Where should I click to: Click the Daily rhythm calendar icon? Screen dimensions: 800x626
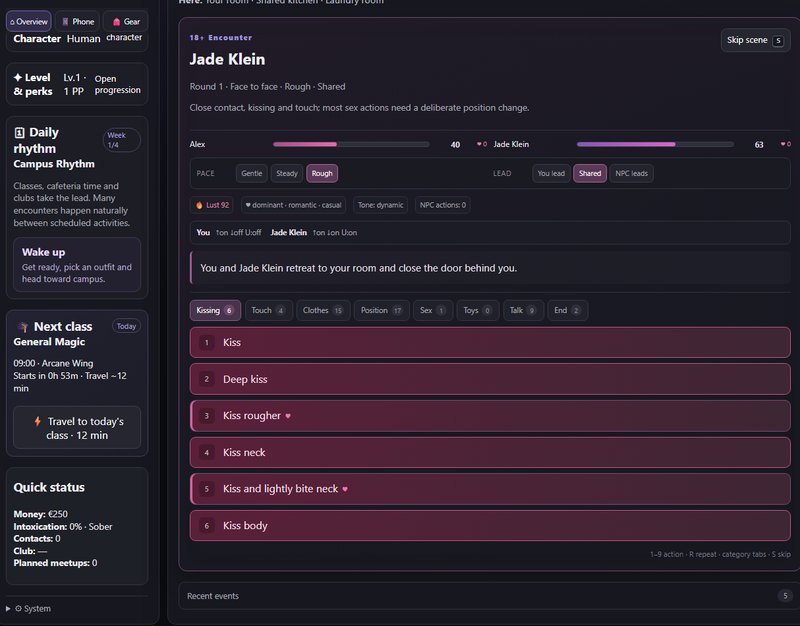tap(19, 133)
